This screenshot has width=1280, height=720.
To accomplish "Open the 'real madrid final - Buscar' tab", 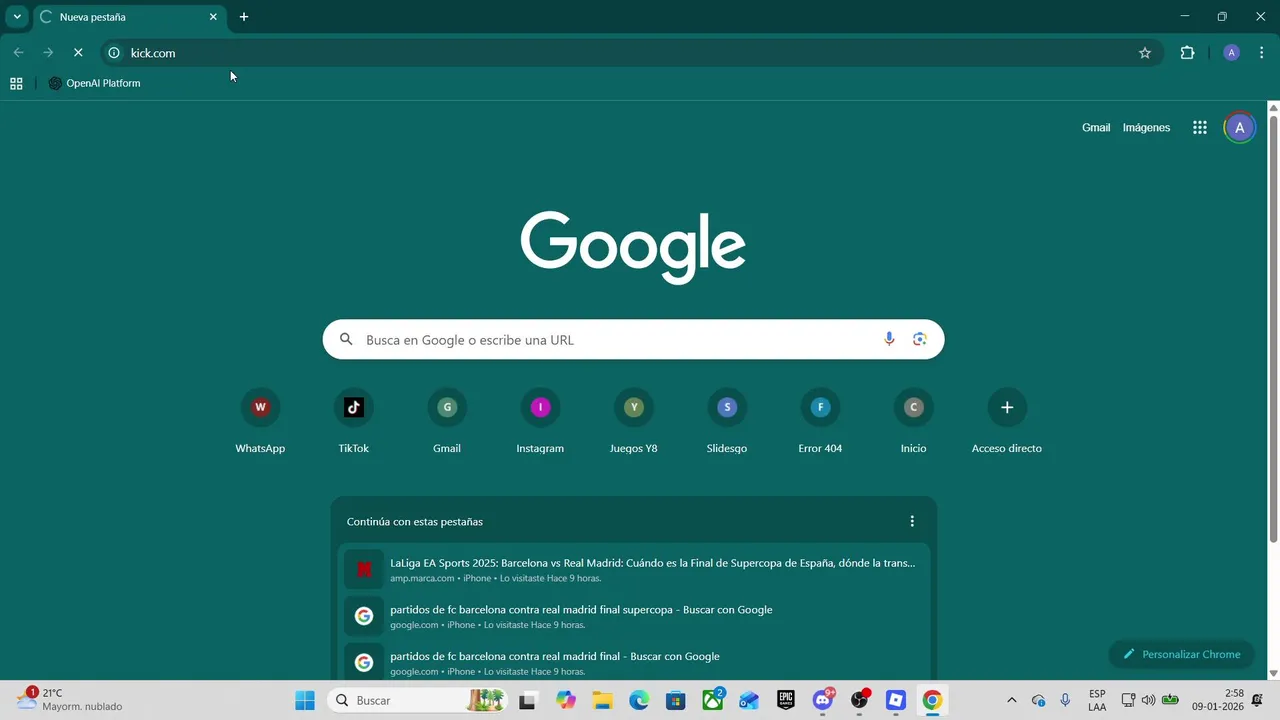I will [633, 663].
